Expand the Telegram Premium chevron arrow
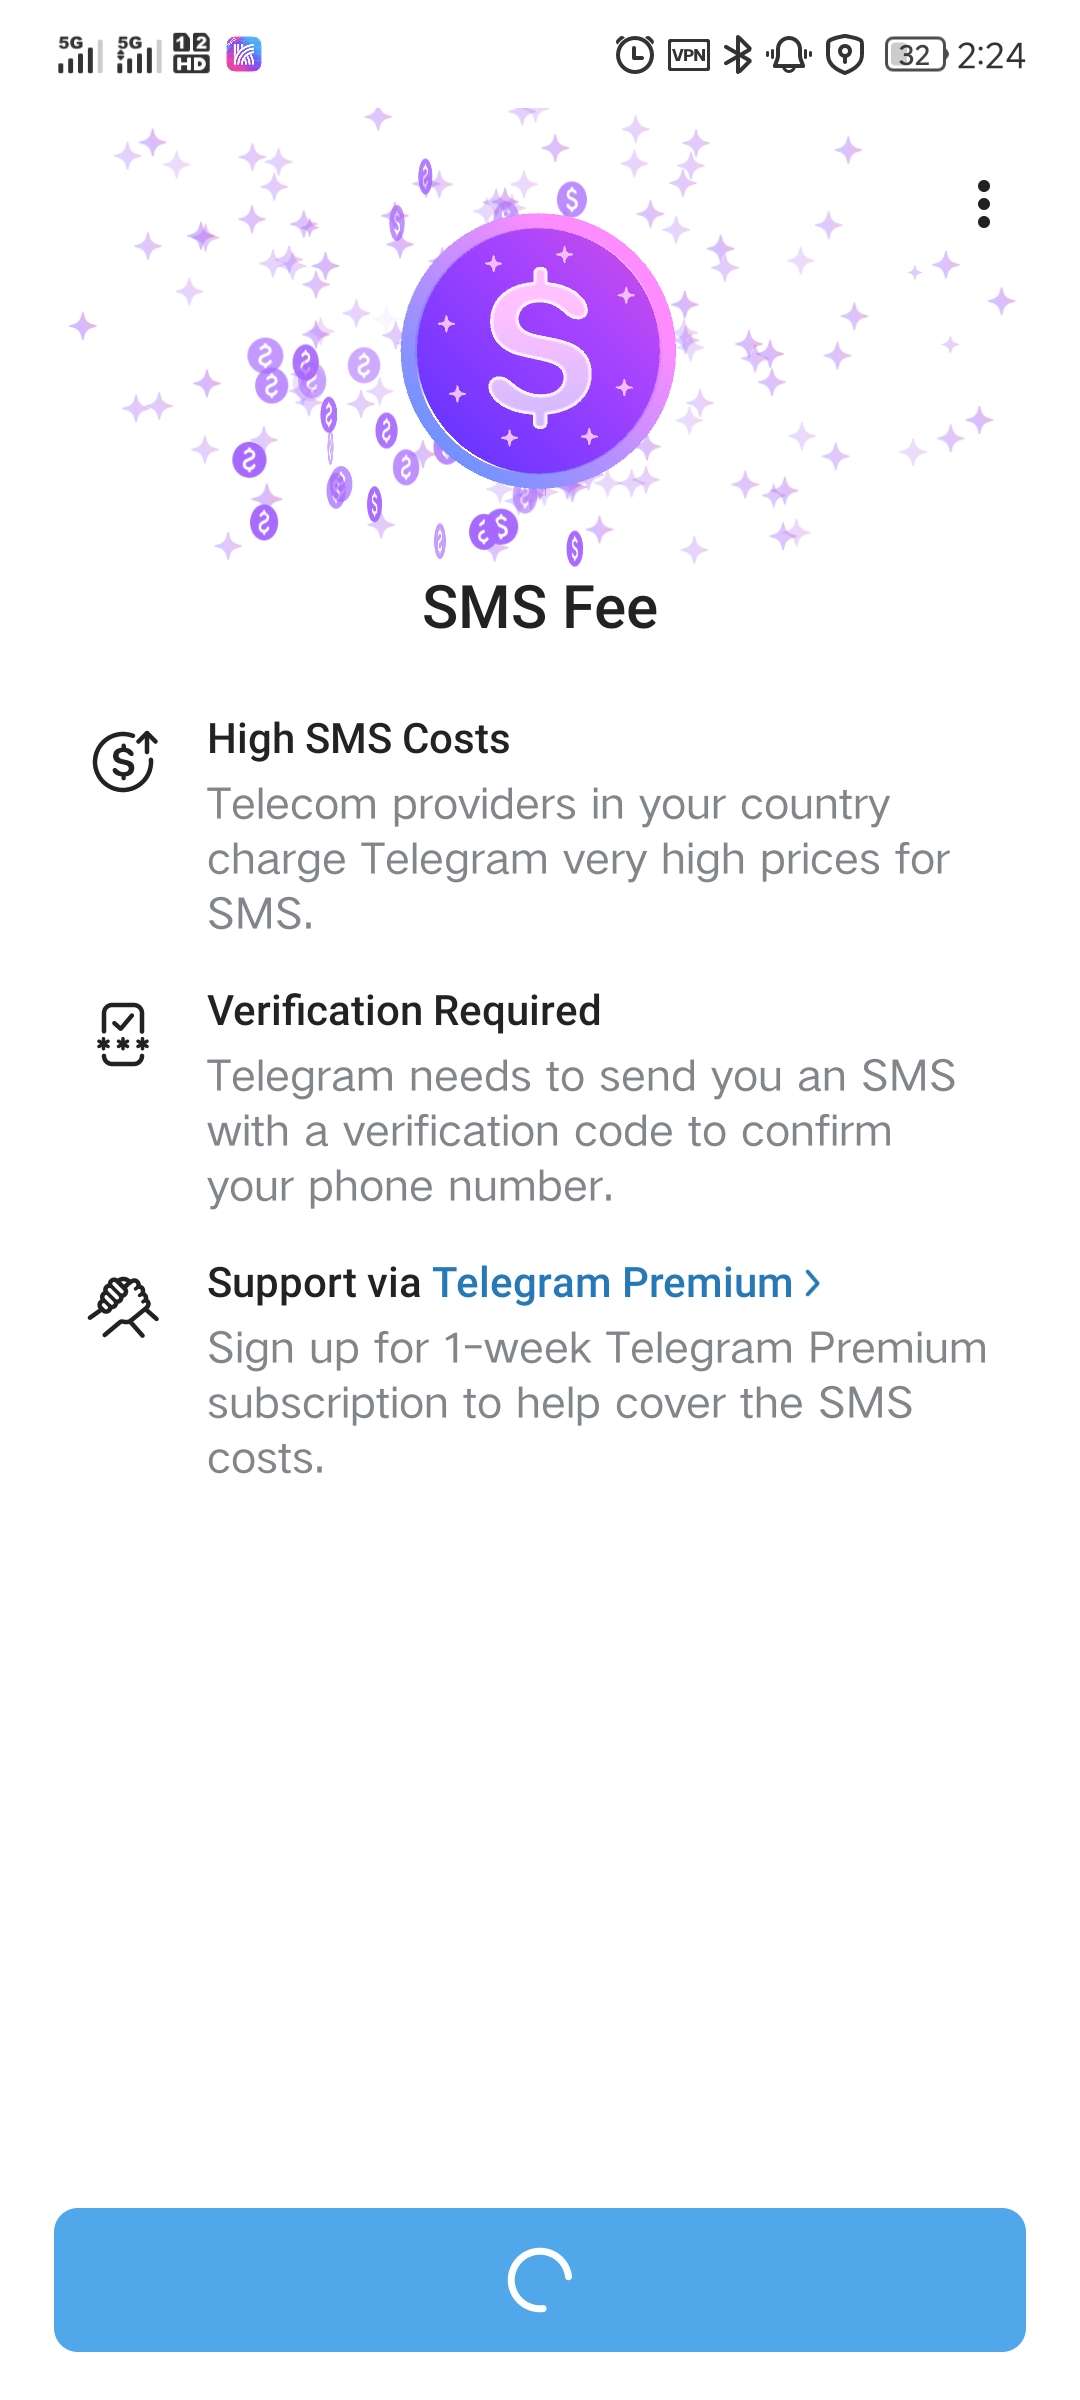1080x2400 pixels. pyautogui.click(x=813, y=1283)
